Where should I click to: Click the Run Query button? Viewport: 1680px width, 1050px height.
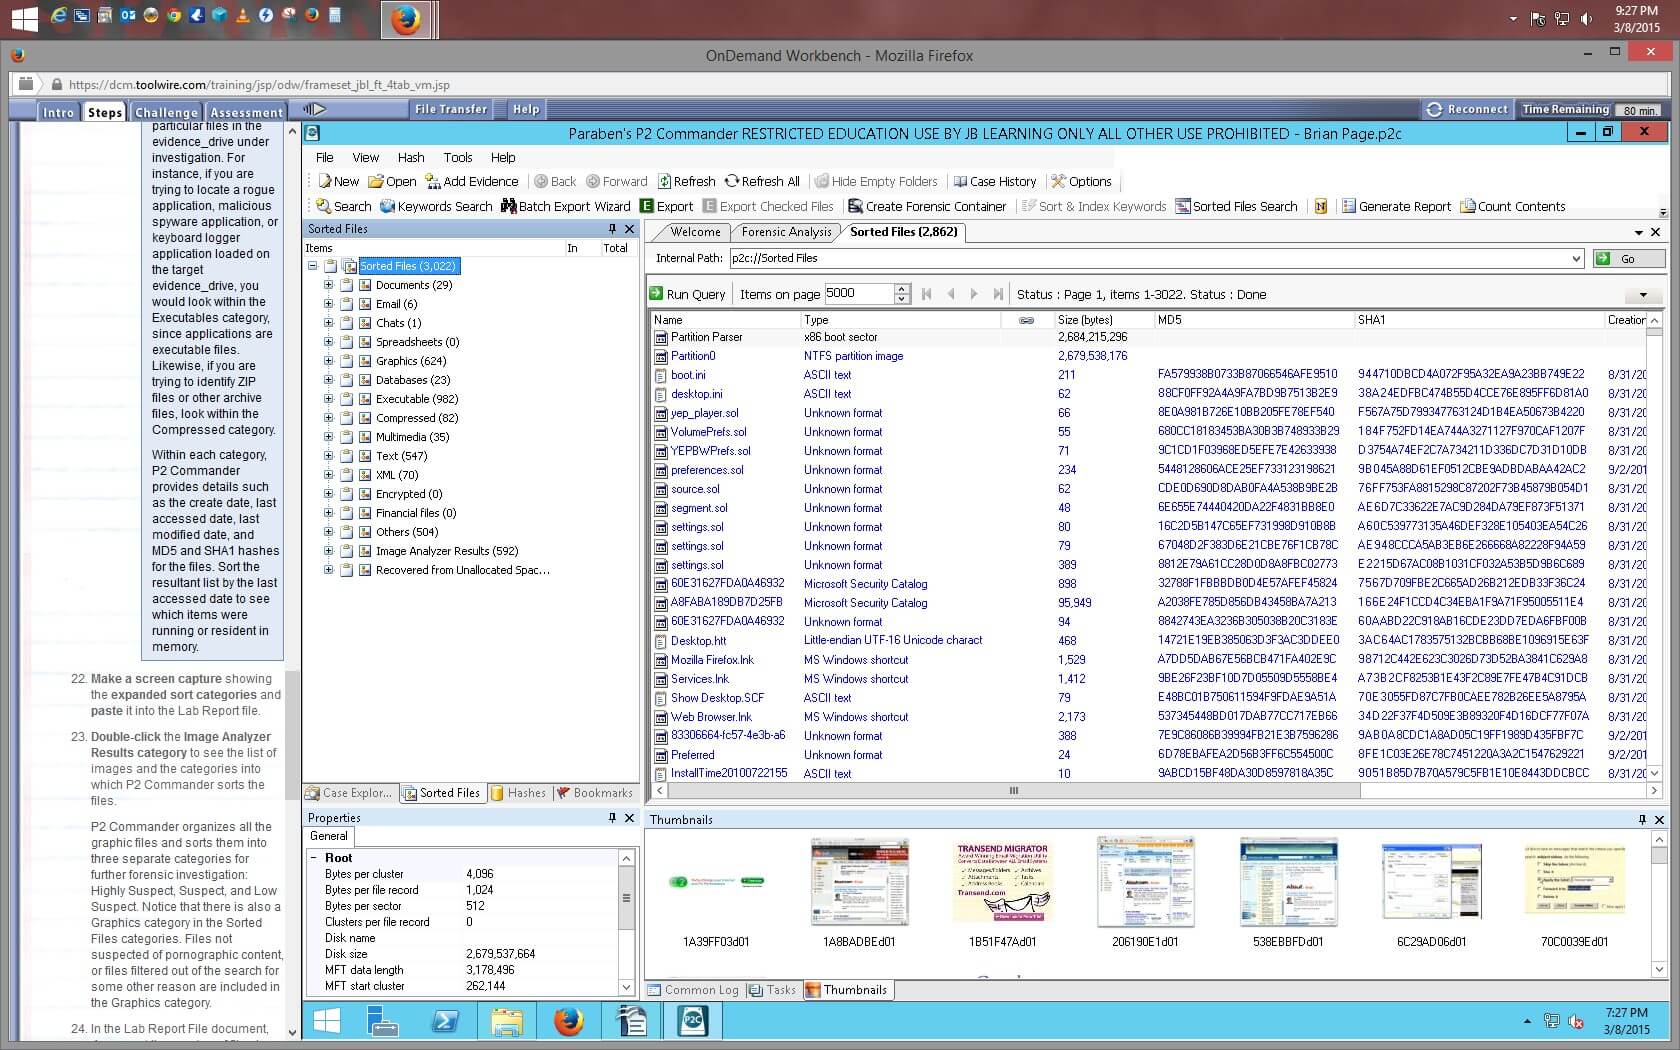(x=687, y=294)
